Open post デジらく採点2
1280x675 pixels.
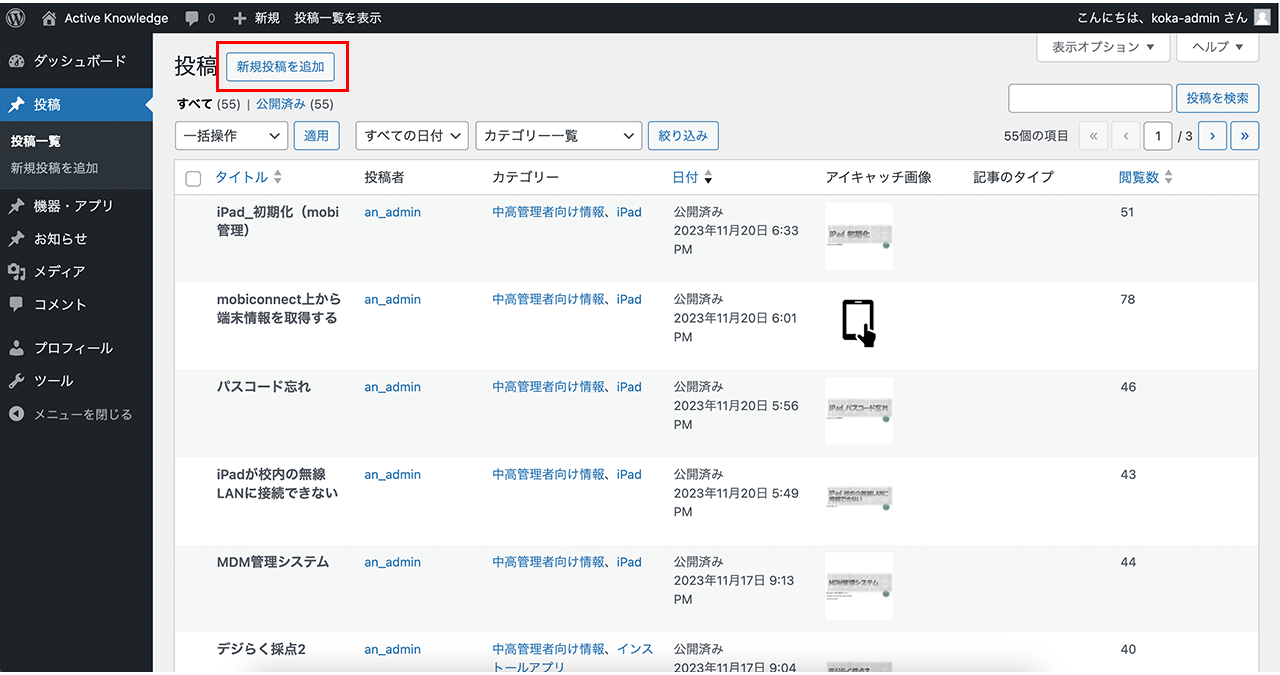[260, 649]
